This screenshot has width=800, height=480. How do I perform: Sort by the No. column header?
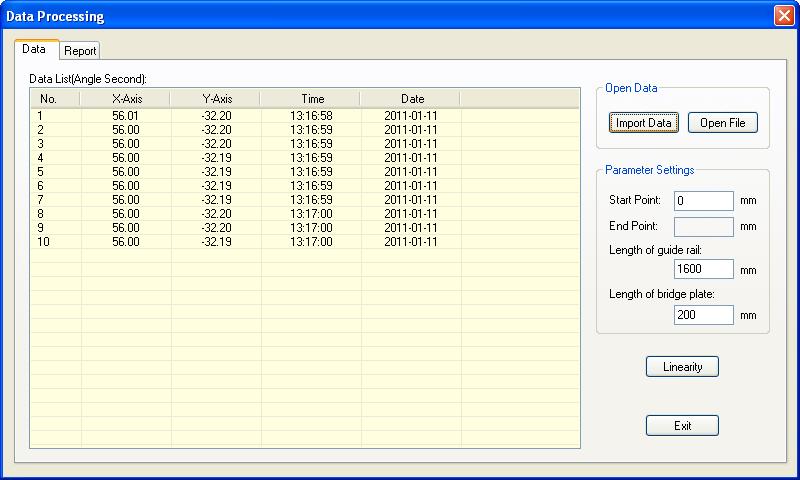tap(48, 99)
